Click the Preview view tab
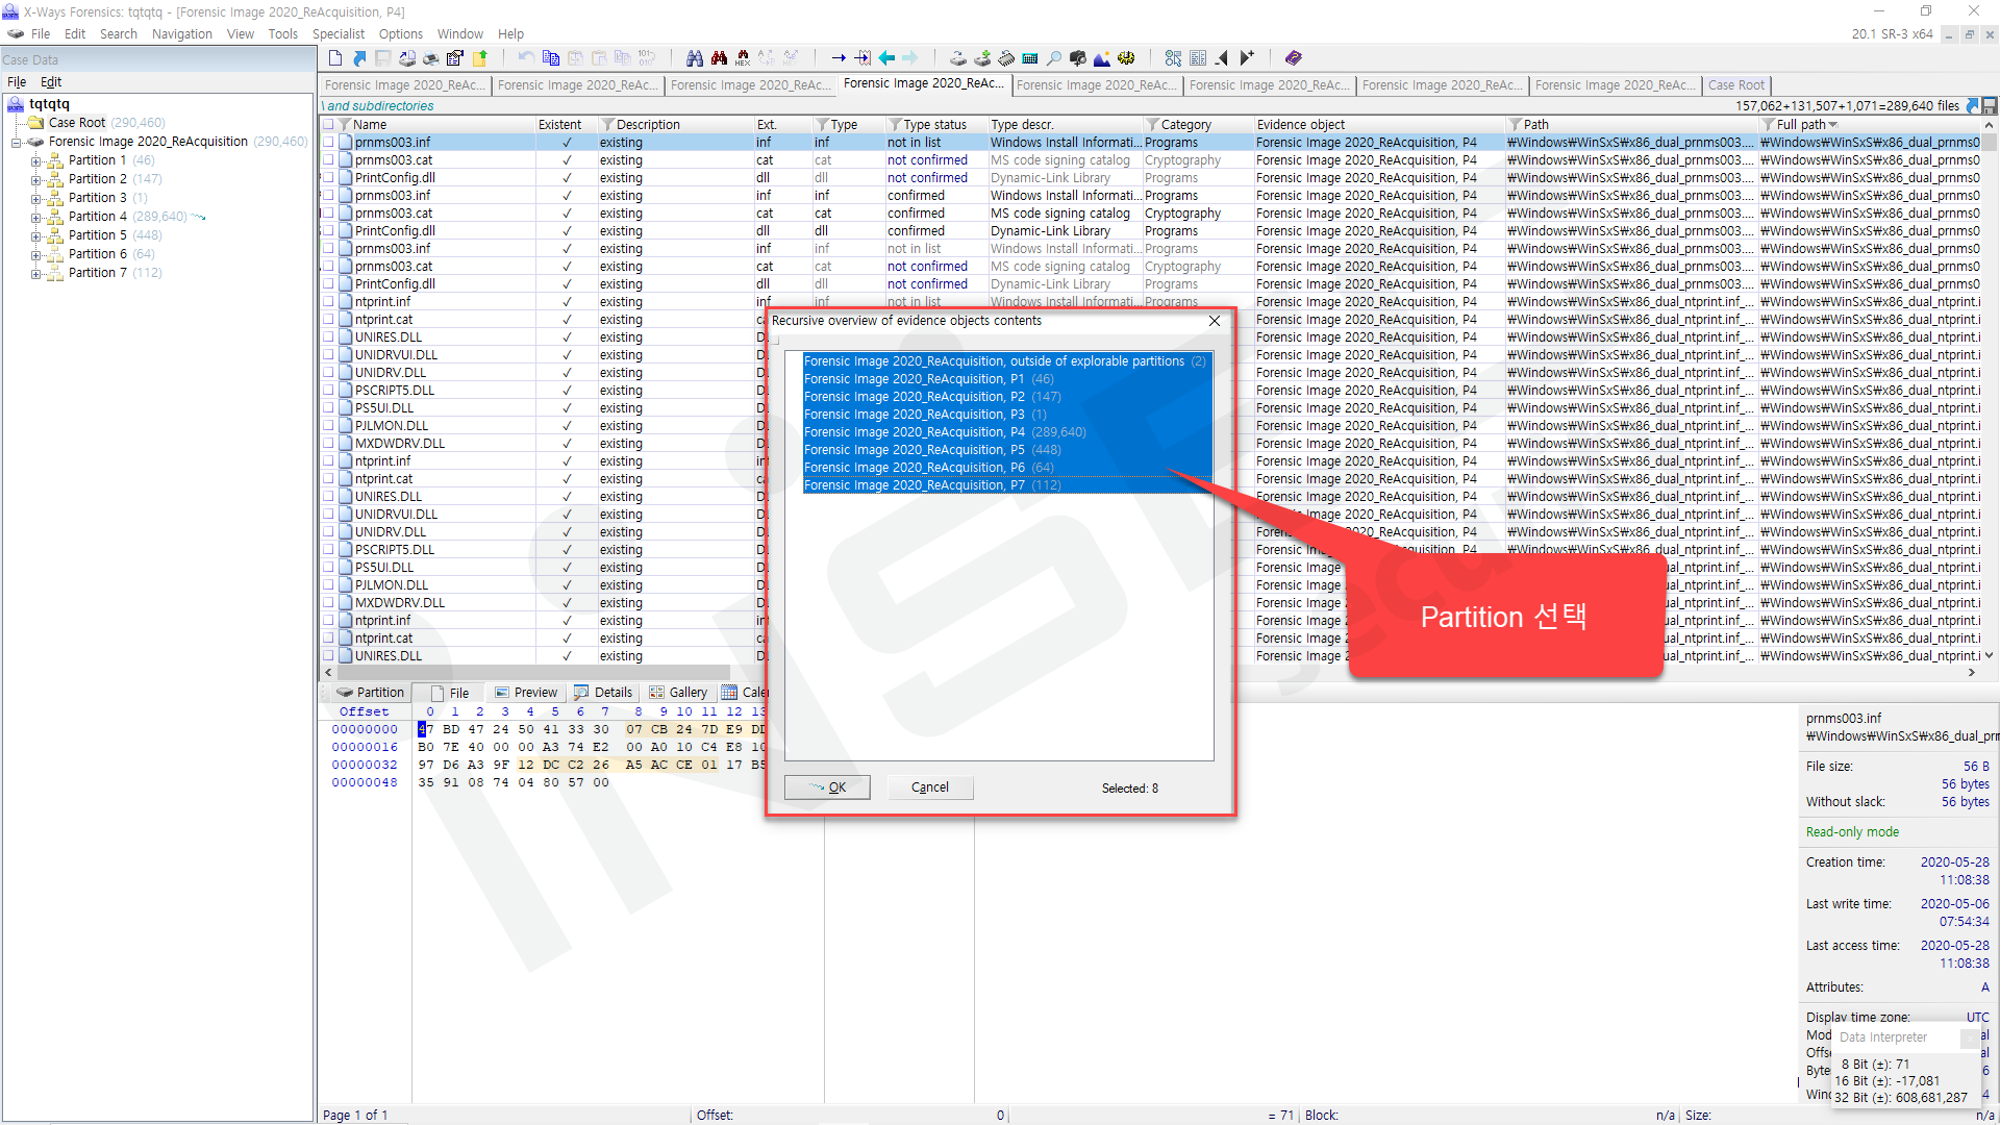2002x1125 pixels. click(x=526, y=692)
